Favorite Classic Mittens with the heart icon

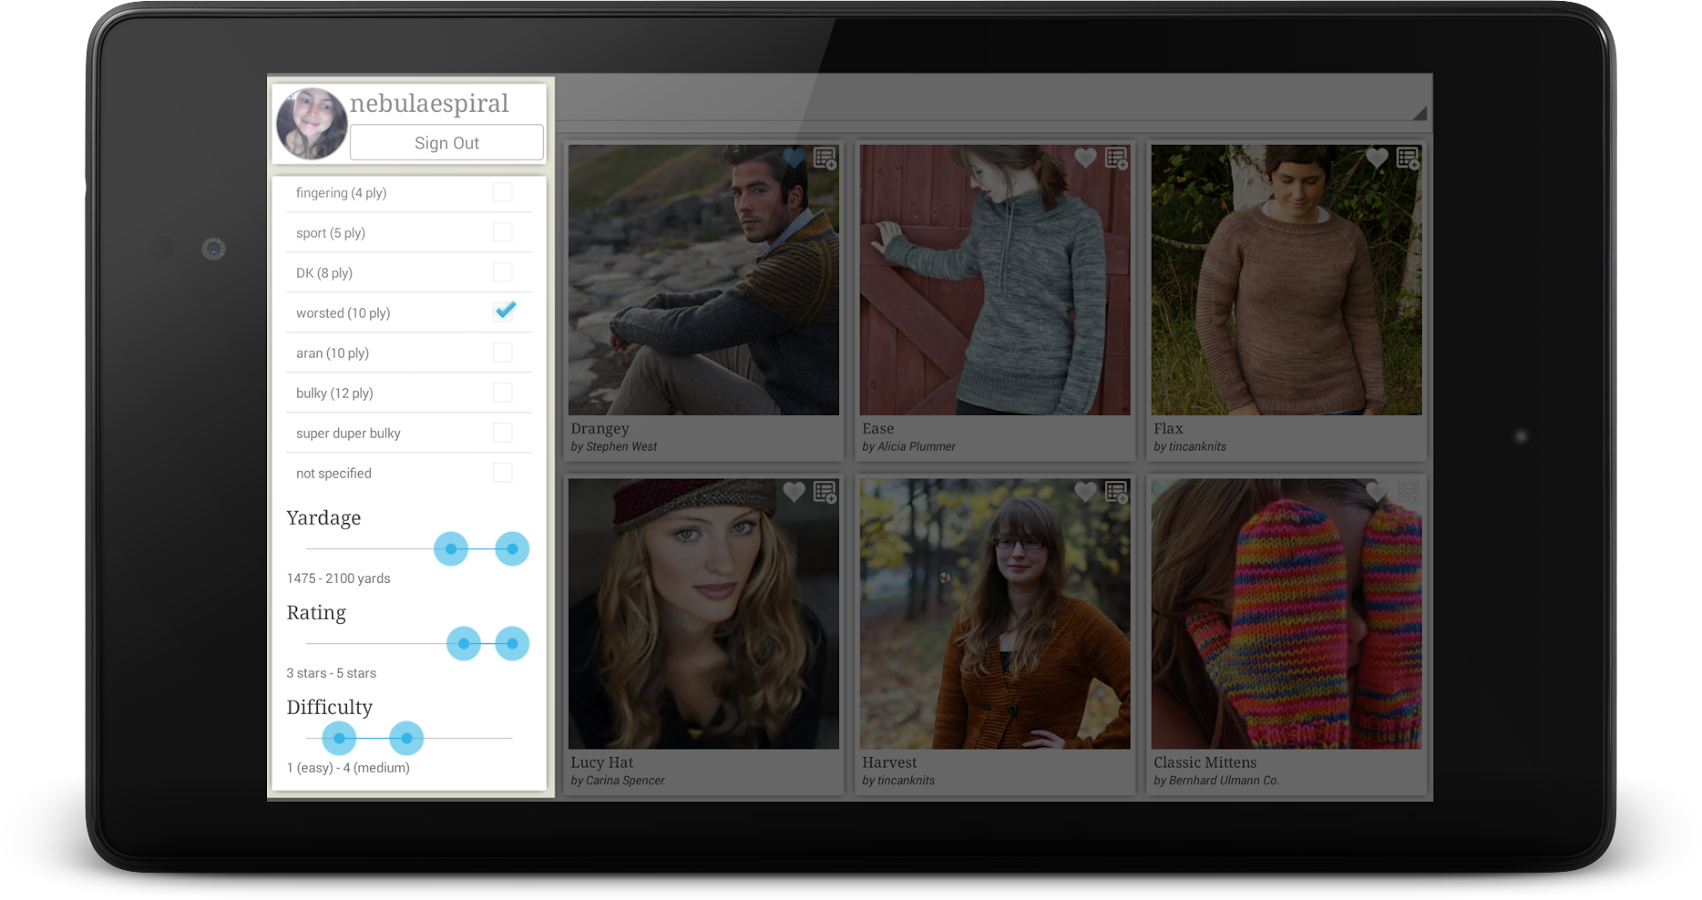(1377, 492)
